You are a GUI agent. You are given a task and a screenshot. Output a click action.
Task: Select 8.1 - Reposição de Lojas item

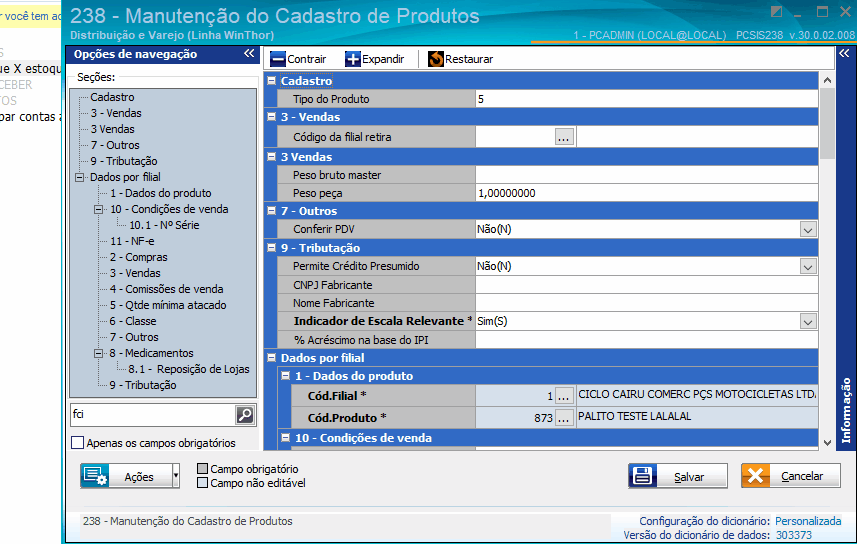[189, 369]
